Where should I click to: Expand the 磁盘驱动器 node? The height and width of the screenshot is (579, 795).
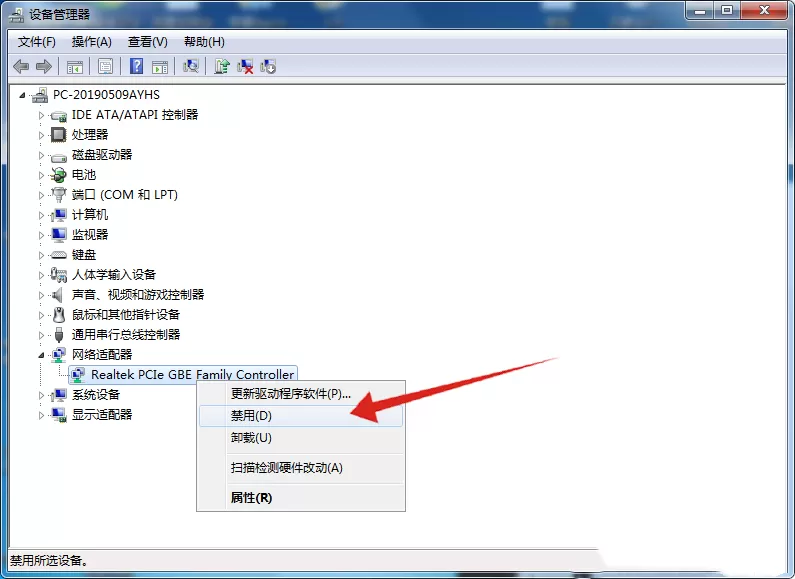click(x=41, y=155)
